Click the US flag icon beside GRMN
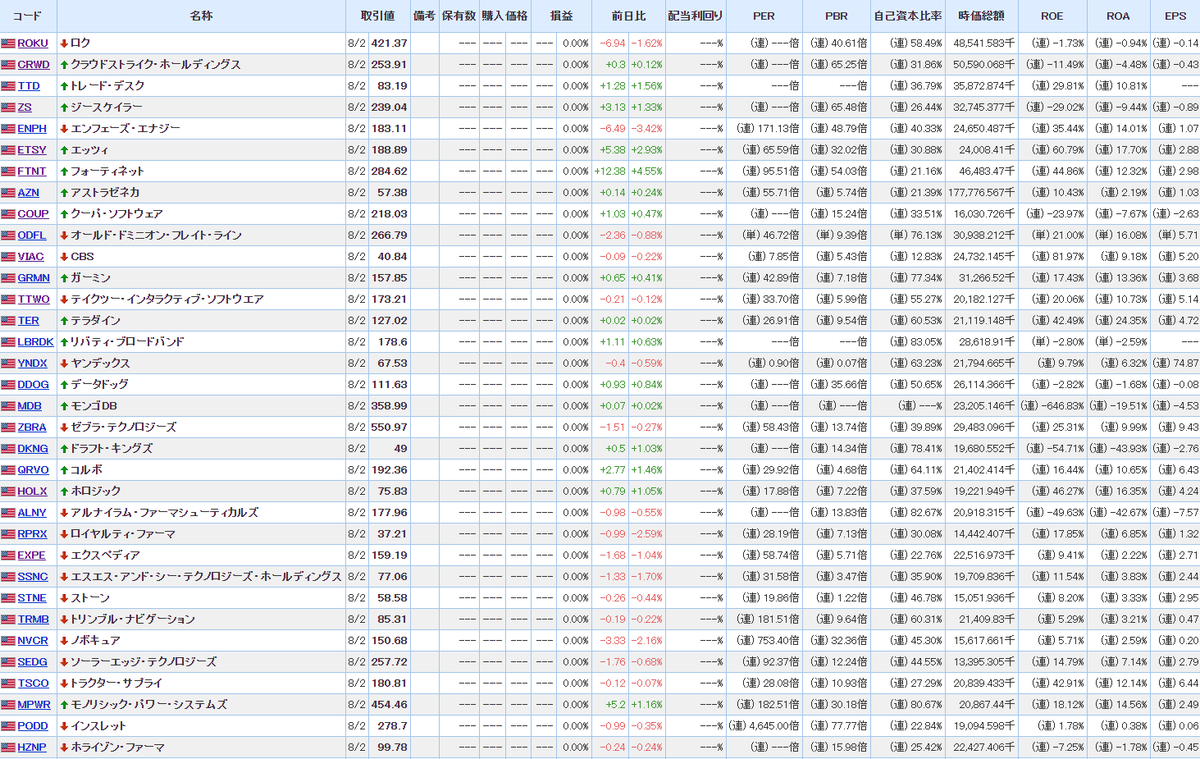 pyautogui.click(x=9, y=278)
